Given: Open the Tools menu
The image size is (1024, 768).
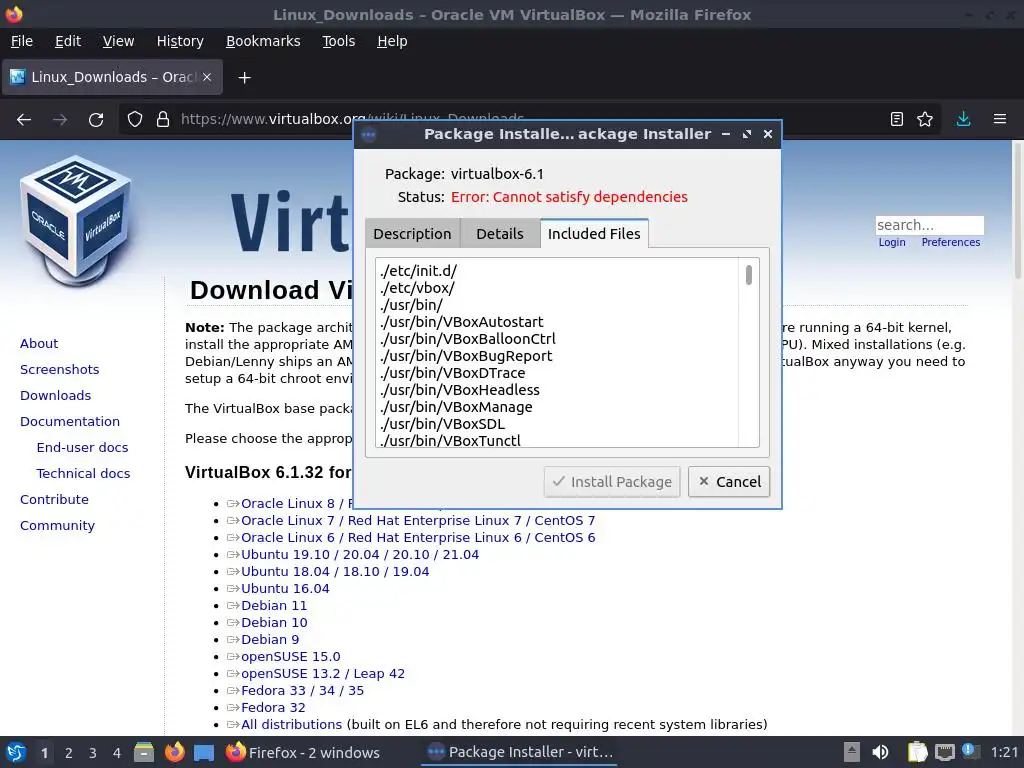Looking at the screenshot, I should coord(338,41).
